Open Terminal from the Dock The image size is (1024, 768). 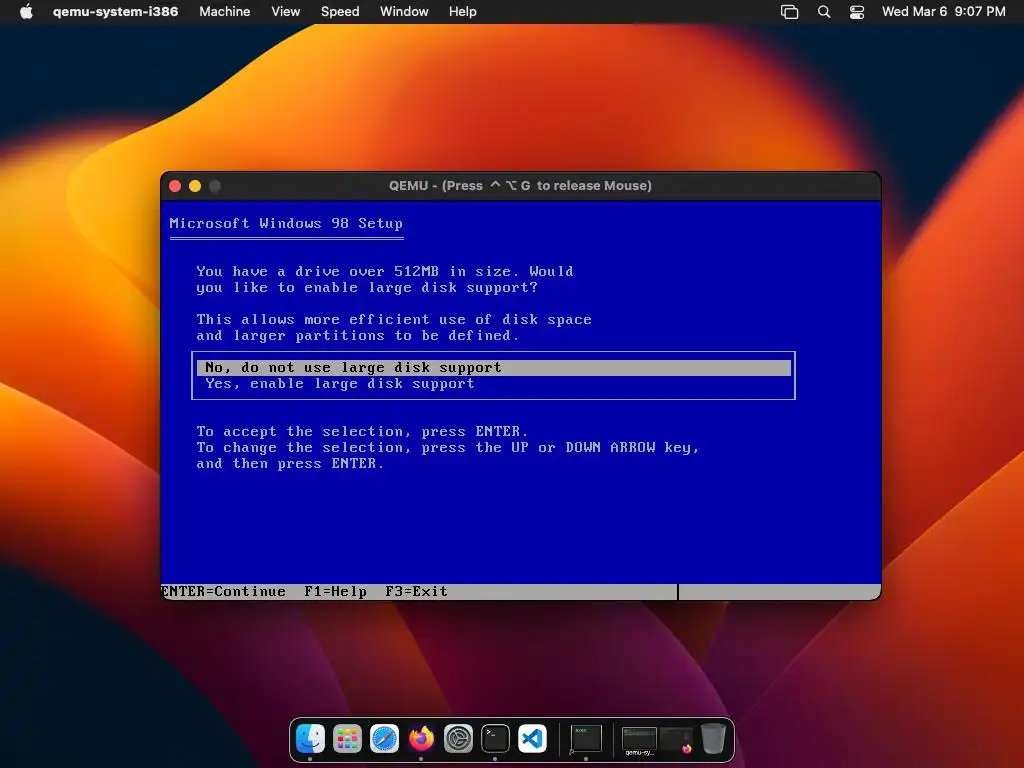click(x=495, y=739)
